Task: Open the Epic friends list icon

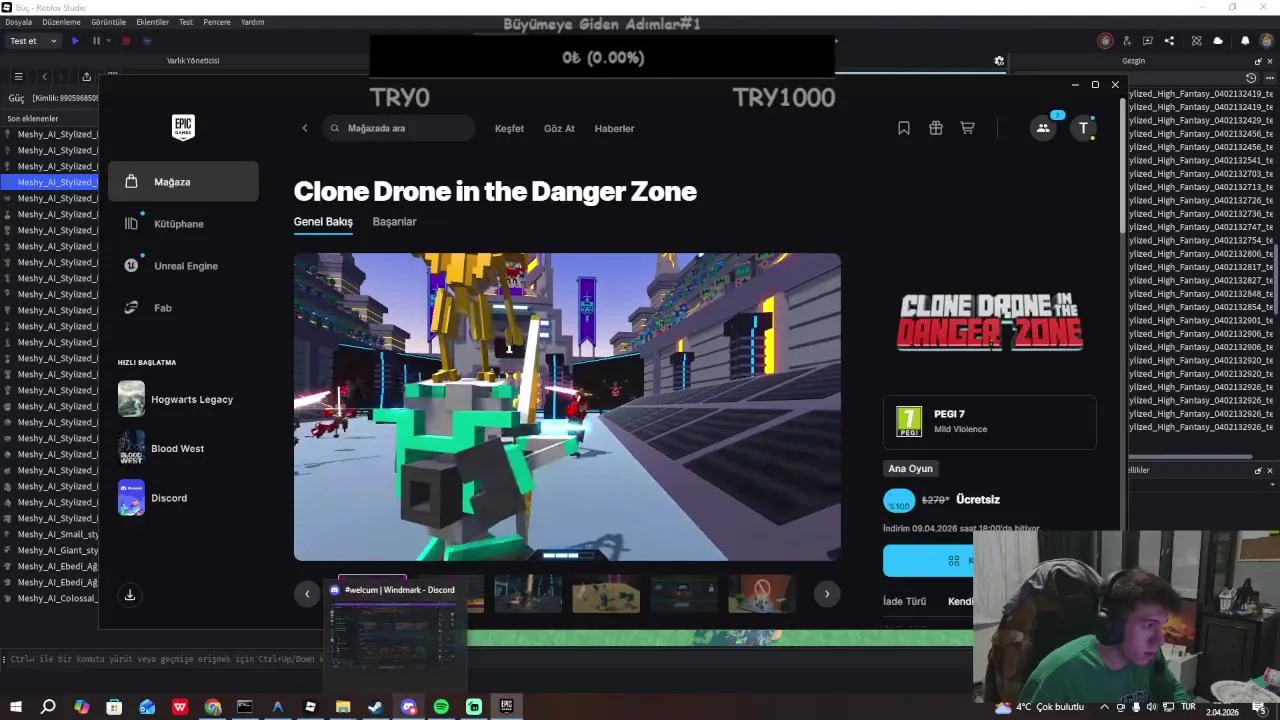Action: pyautogui.click(x=1043, y=128)
